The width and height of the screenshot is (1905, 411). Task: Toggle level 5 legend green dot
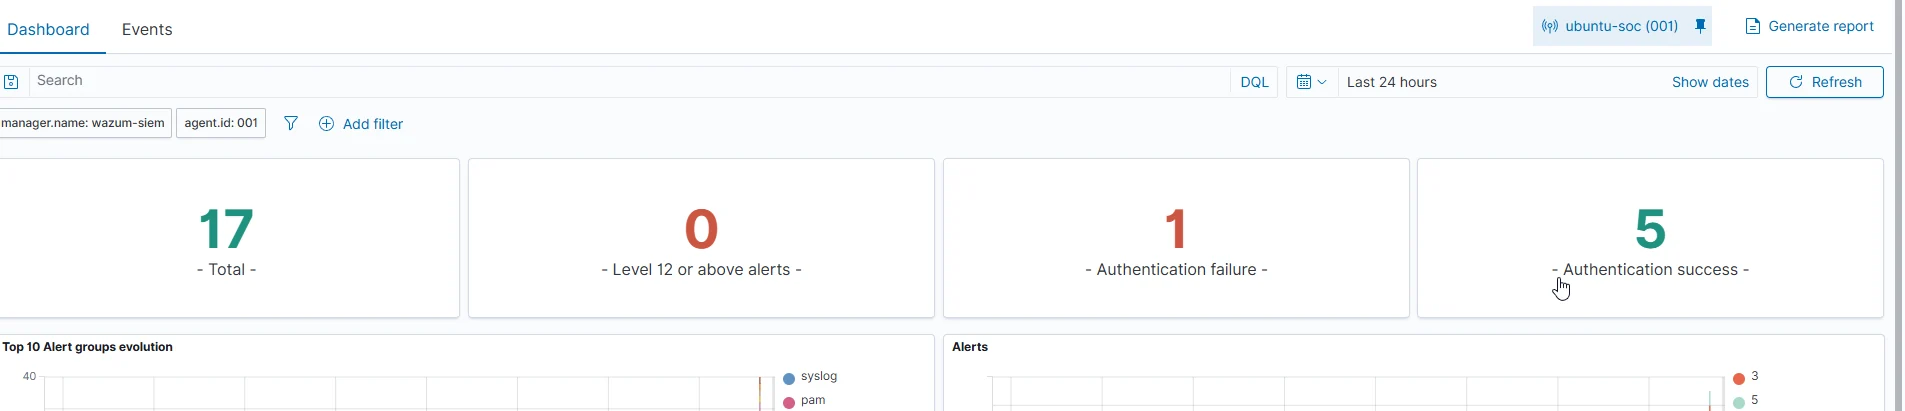pos(1739,402)
